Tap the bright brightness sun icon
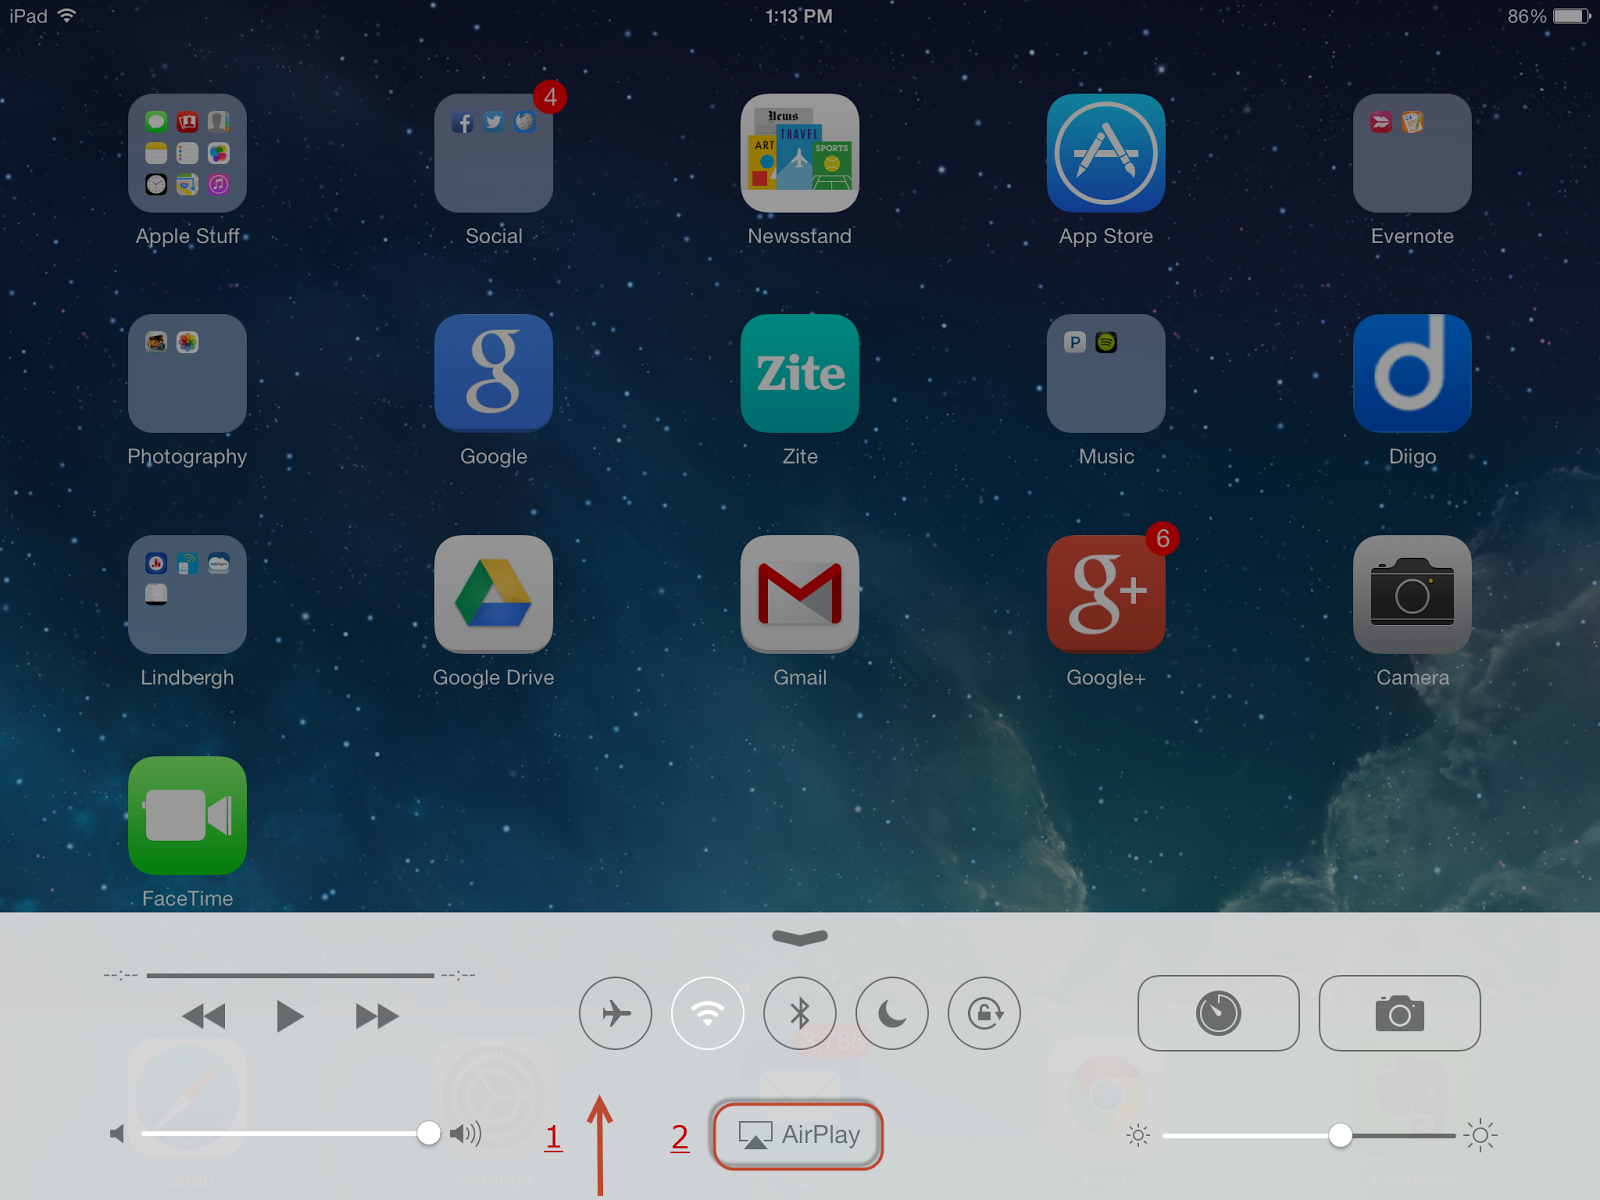The height and width of the screenshot is (1200, 1600). (x=1481, y=1135)
